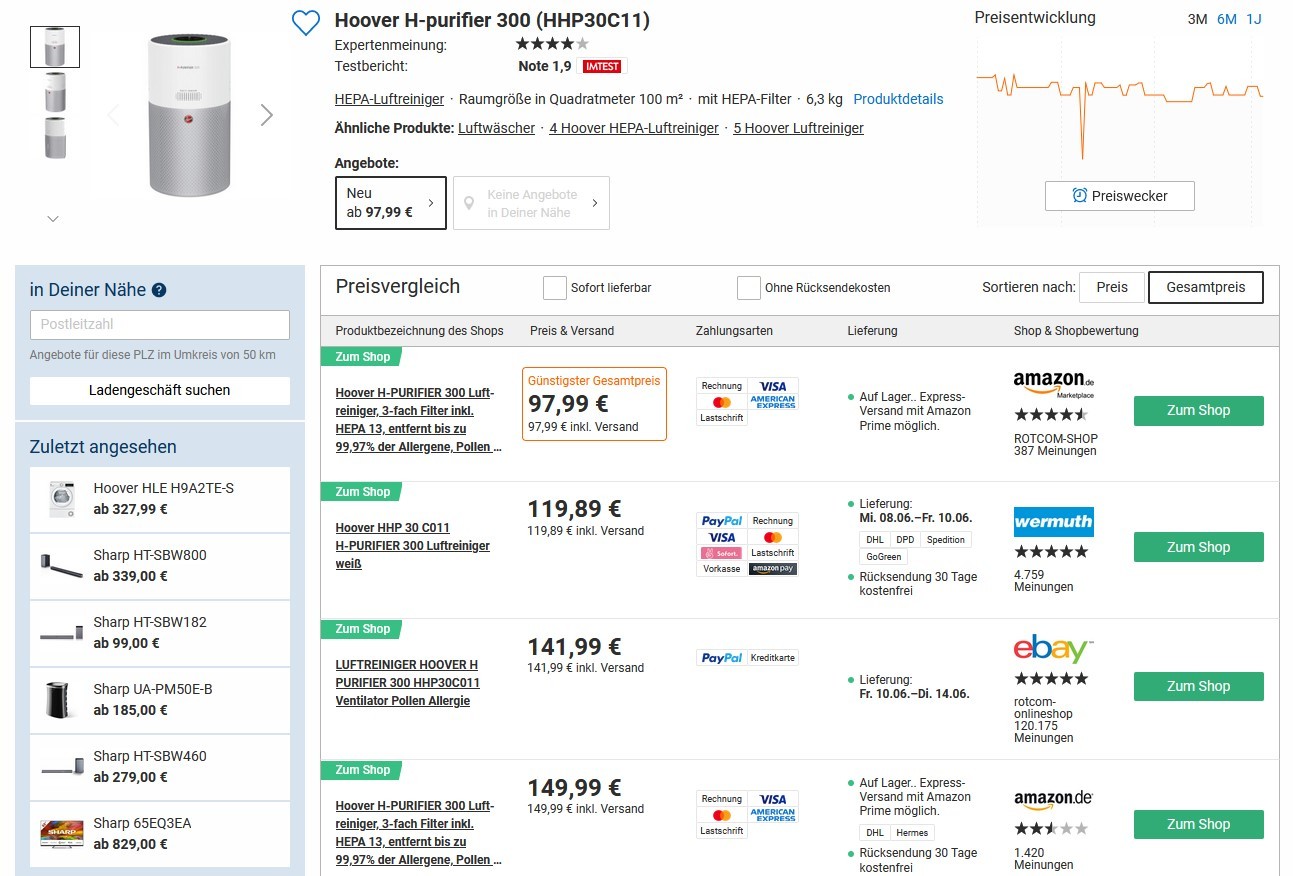Image resolution: width=1293 pixels, height=876 pixels.
Task: Enable Ohne Rücksendekosten checkbox
Action: [x=749, y=288]
